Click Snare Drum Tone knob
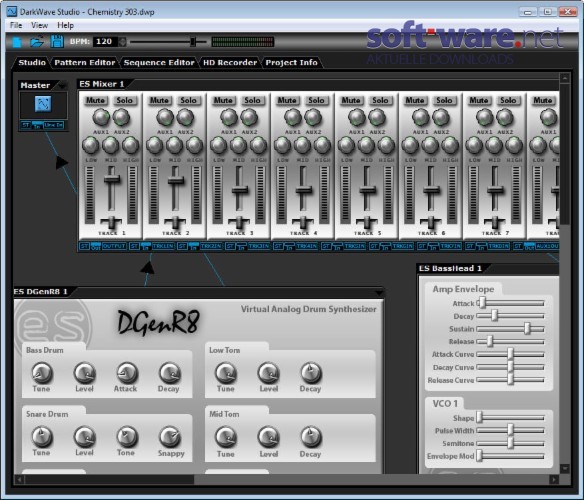 127,437
